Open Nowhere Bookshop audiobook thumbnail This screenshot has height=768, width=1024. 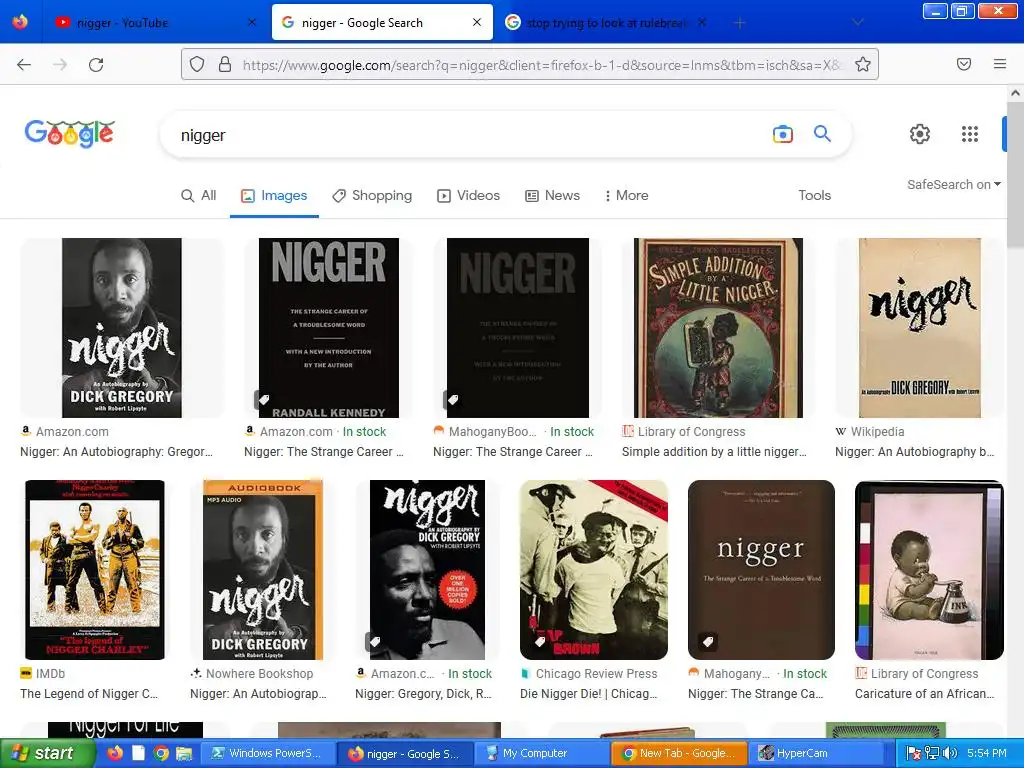(263, 569)
